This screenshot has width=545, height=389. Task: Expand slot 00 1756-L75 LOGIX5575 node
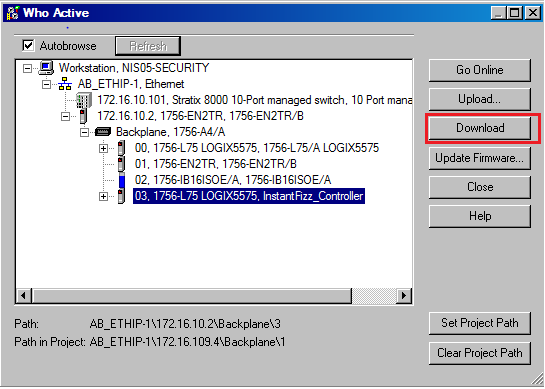[x=103, y=148]
